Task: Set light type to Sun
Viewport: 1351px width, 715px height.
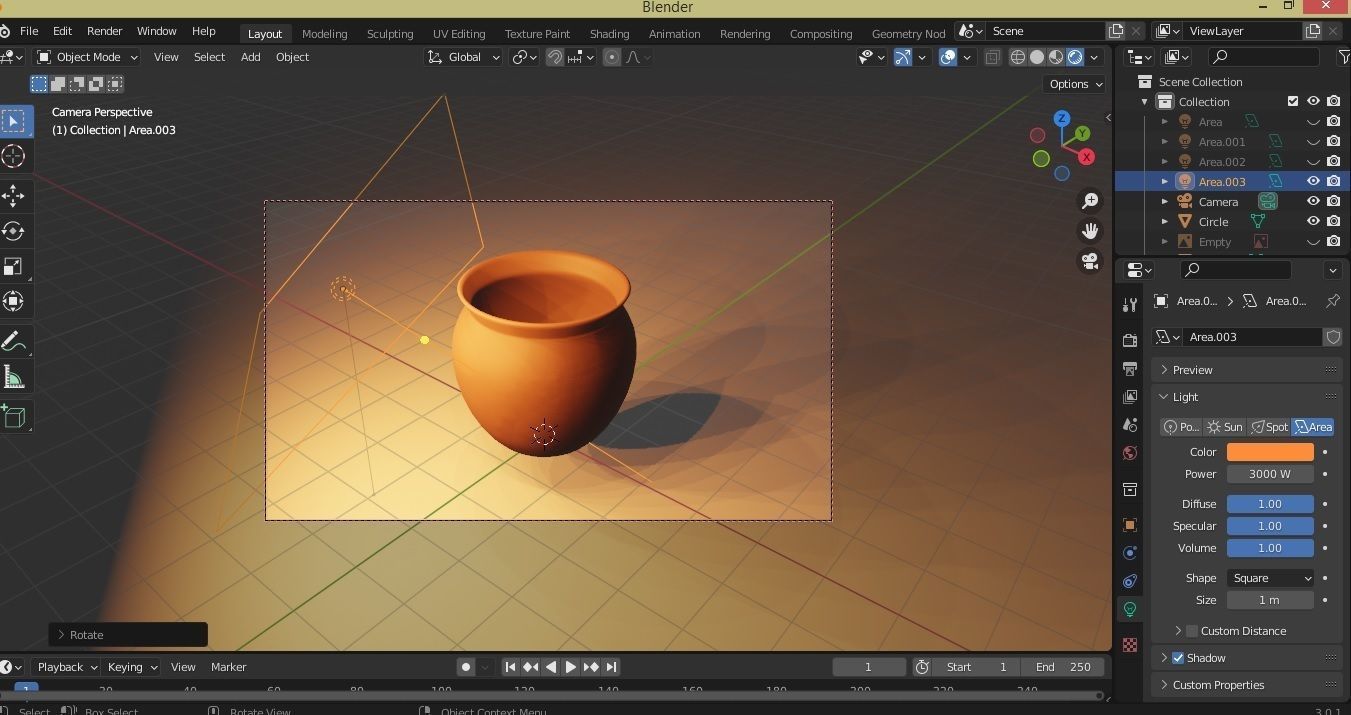Action: pyautogui.click(x=1225, y=427)
